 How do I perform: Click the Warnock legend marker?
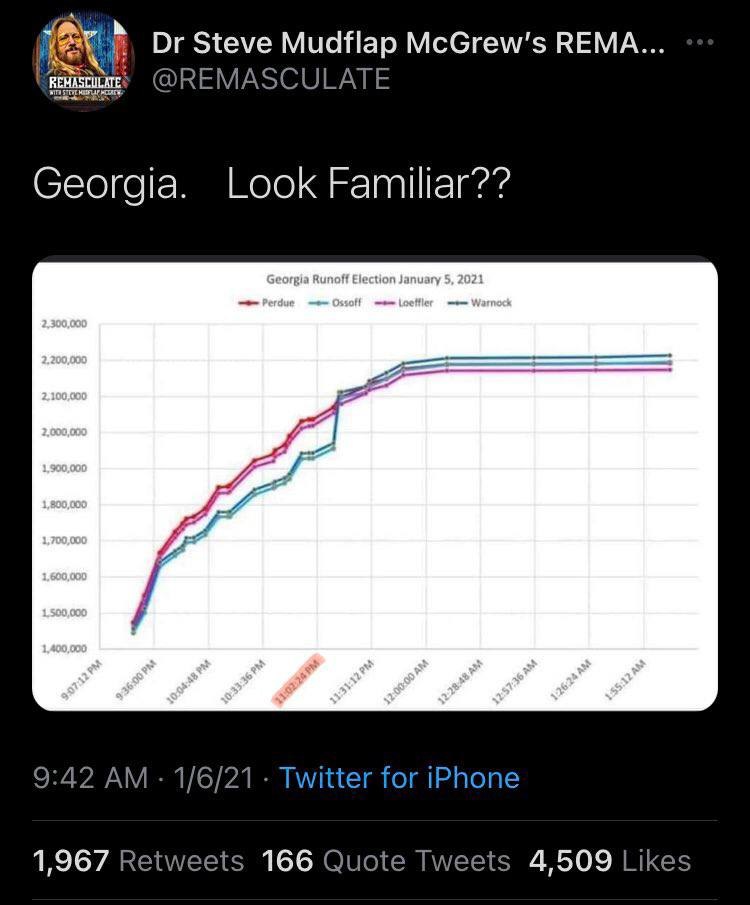[458, 303]
